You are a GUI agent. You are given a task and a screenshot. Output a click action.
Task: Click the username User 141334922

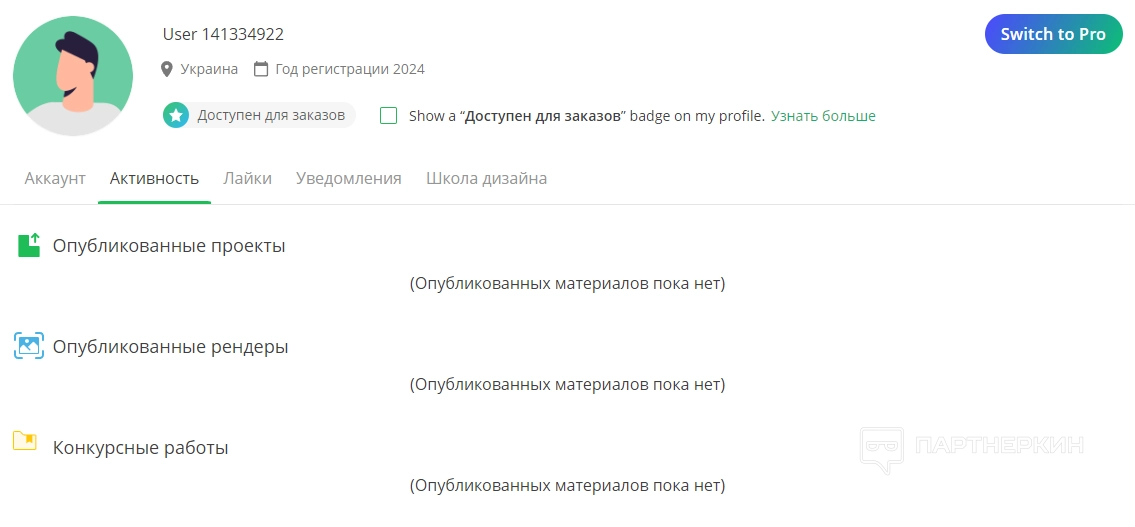tap(223, 34)
